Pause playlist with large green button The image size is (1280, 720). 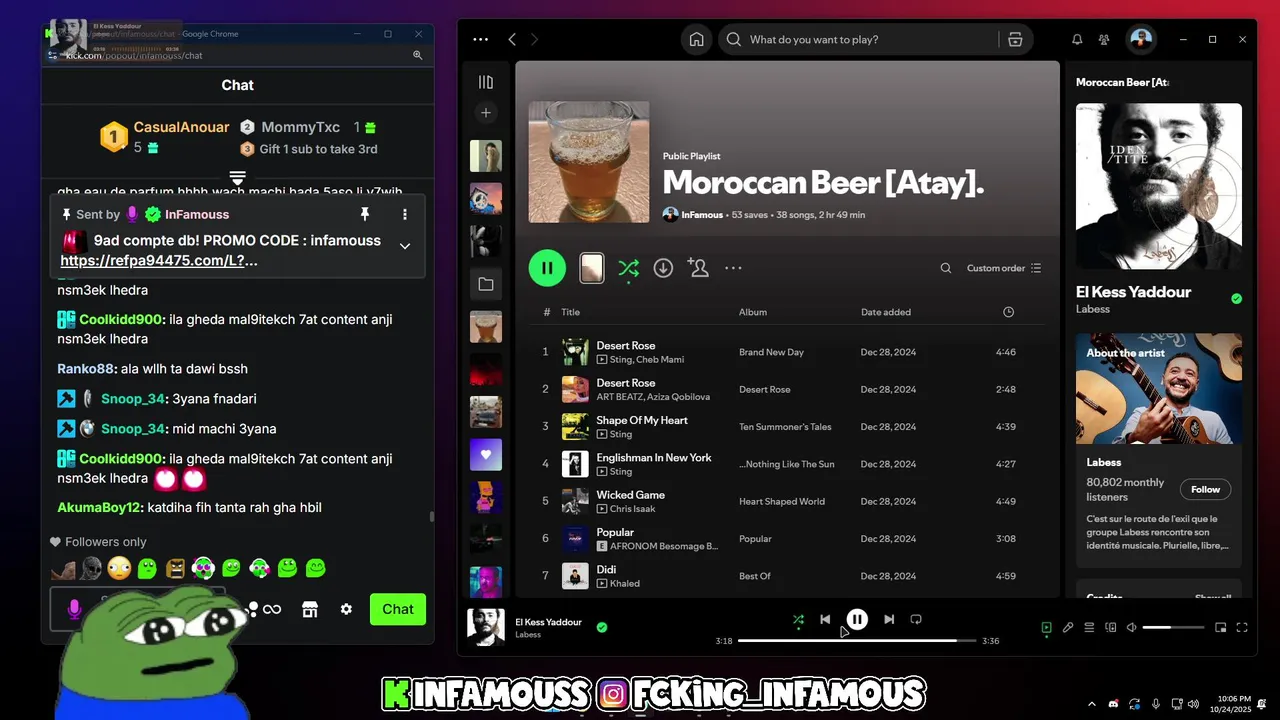pyautogui.click(x=547, y=268)
